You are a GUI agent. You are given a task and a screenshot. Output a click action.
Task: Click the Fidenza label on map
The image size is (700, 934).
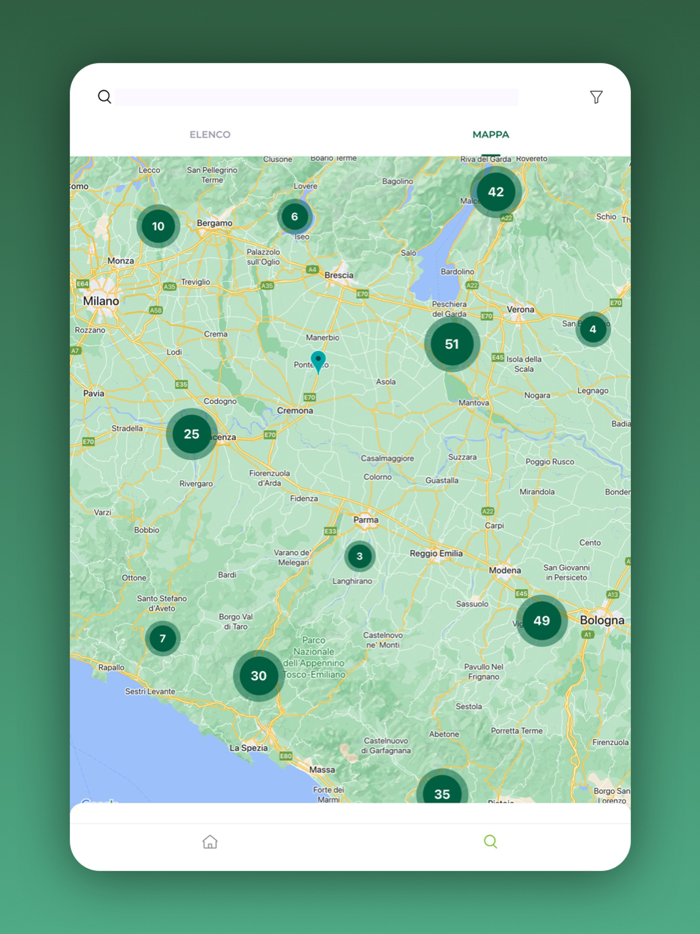tap(304, 498)
